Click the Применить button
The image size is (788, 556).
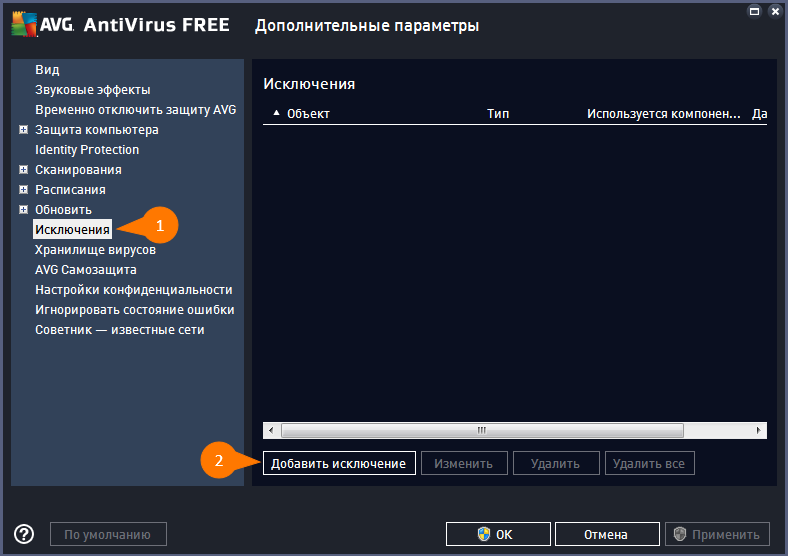[x=717, y=534]
